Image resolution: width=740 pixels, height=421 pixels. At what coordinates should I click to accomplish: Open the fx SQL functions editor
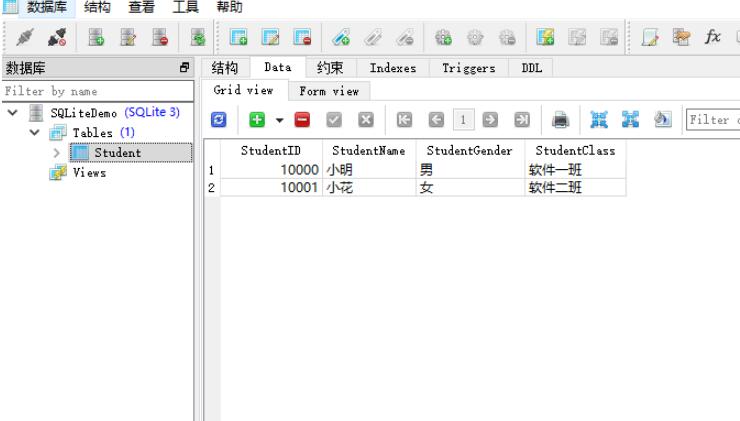pyautogui.click(x=713, y=37)
